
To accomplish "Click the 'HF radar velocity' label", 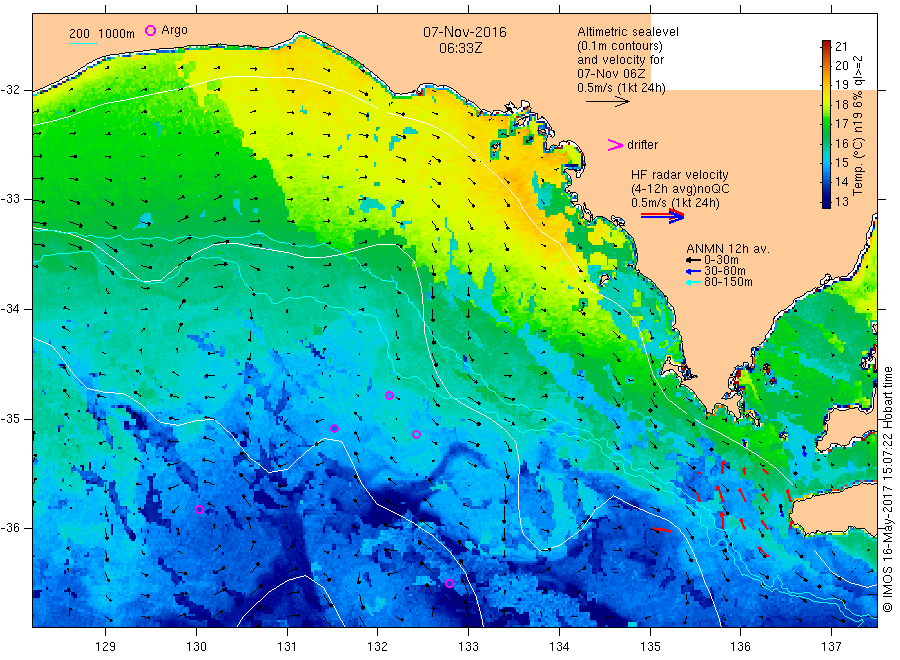I will [x=680, y=174].
